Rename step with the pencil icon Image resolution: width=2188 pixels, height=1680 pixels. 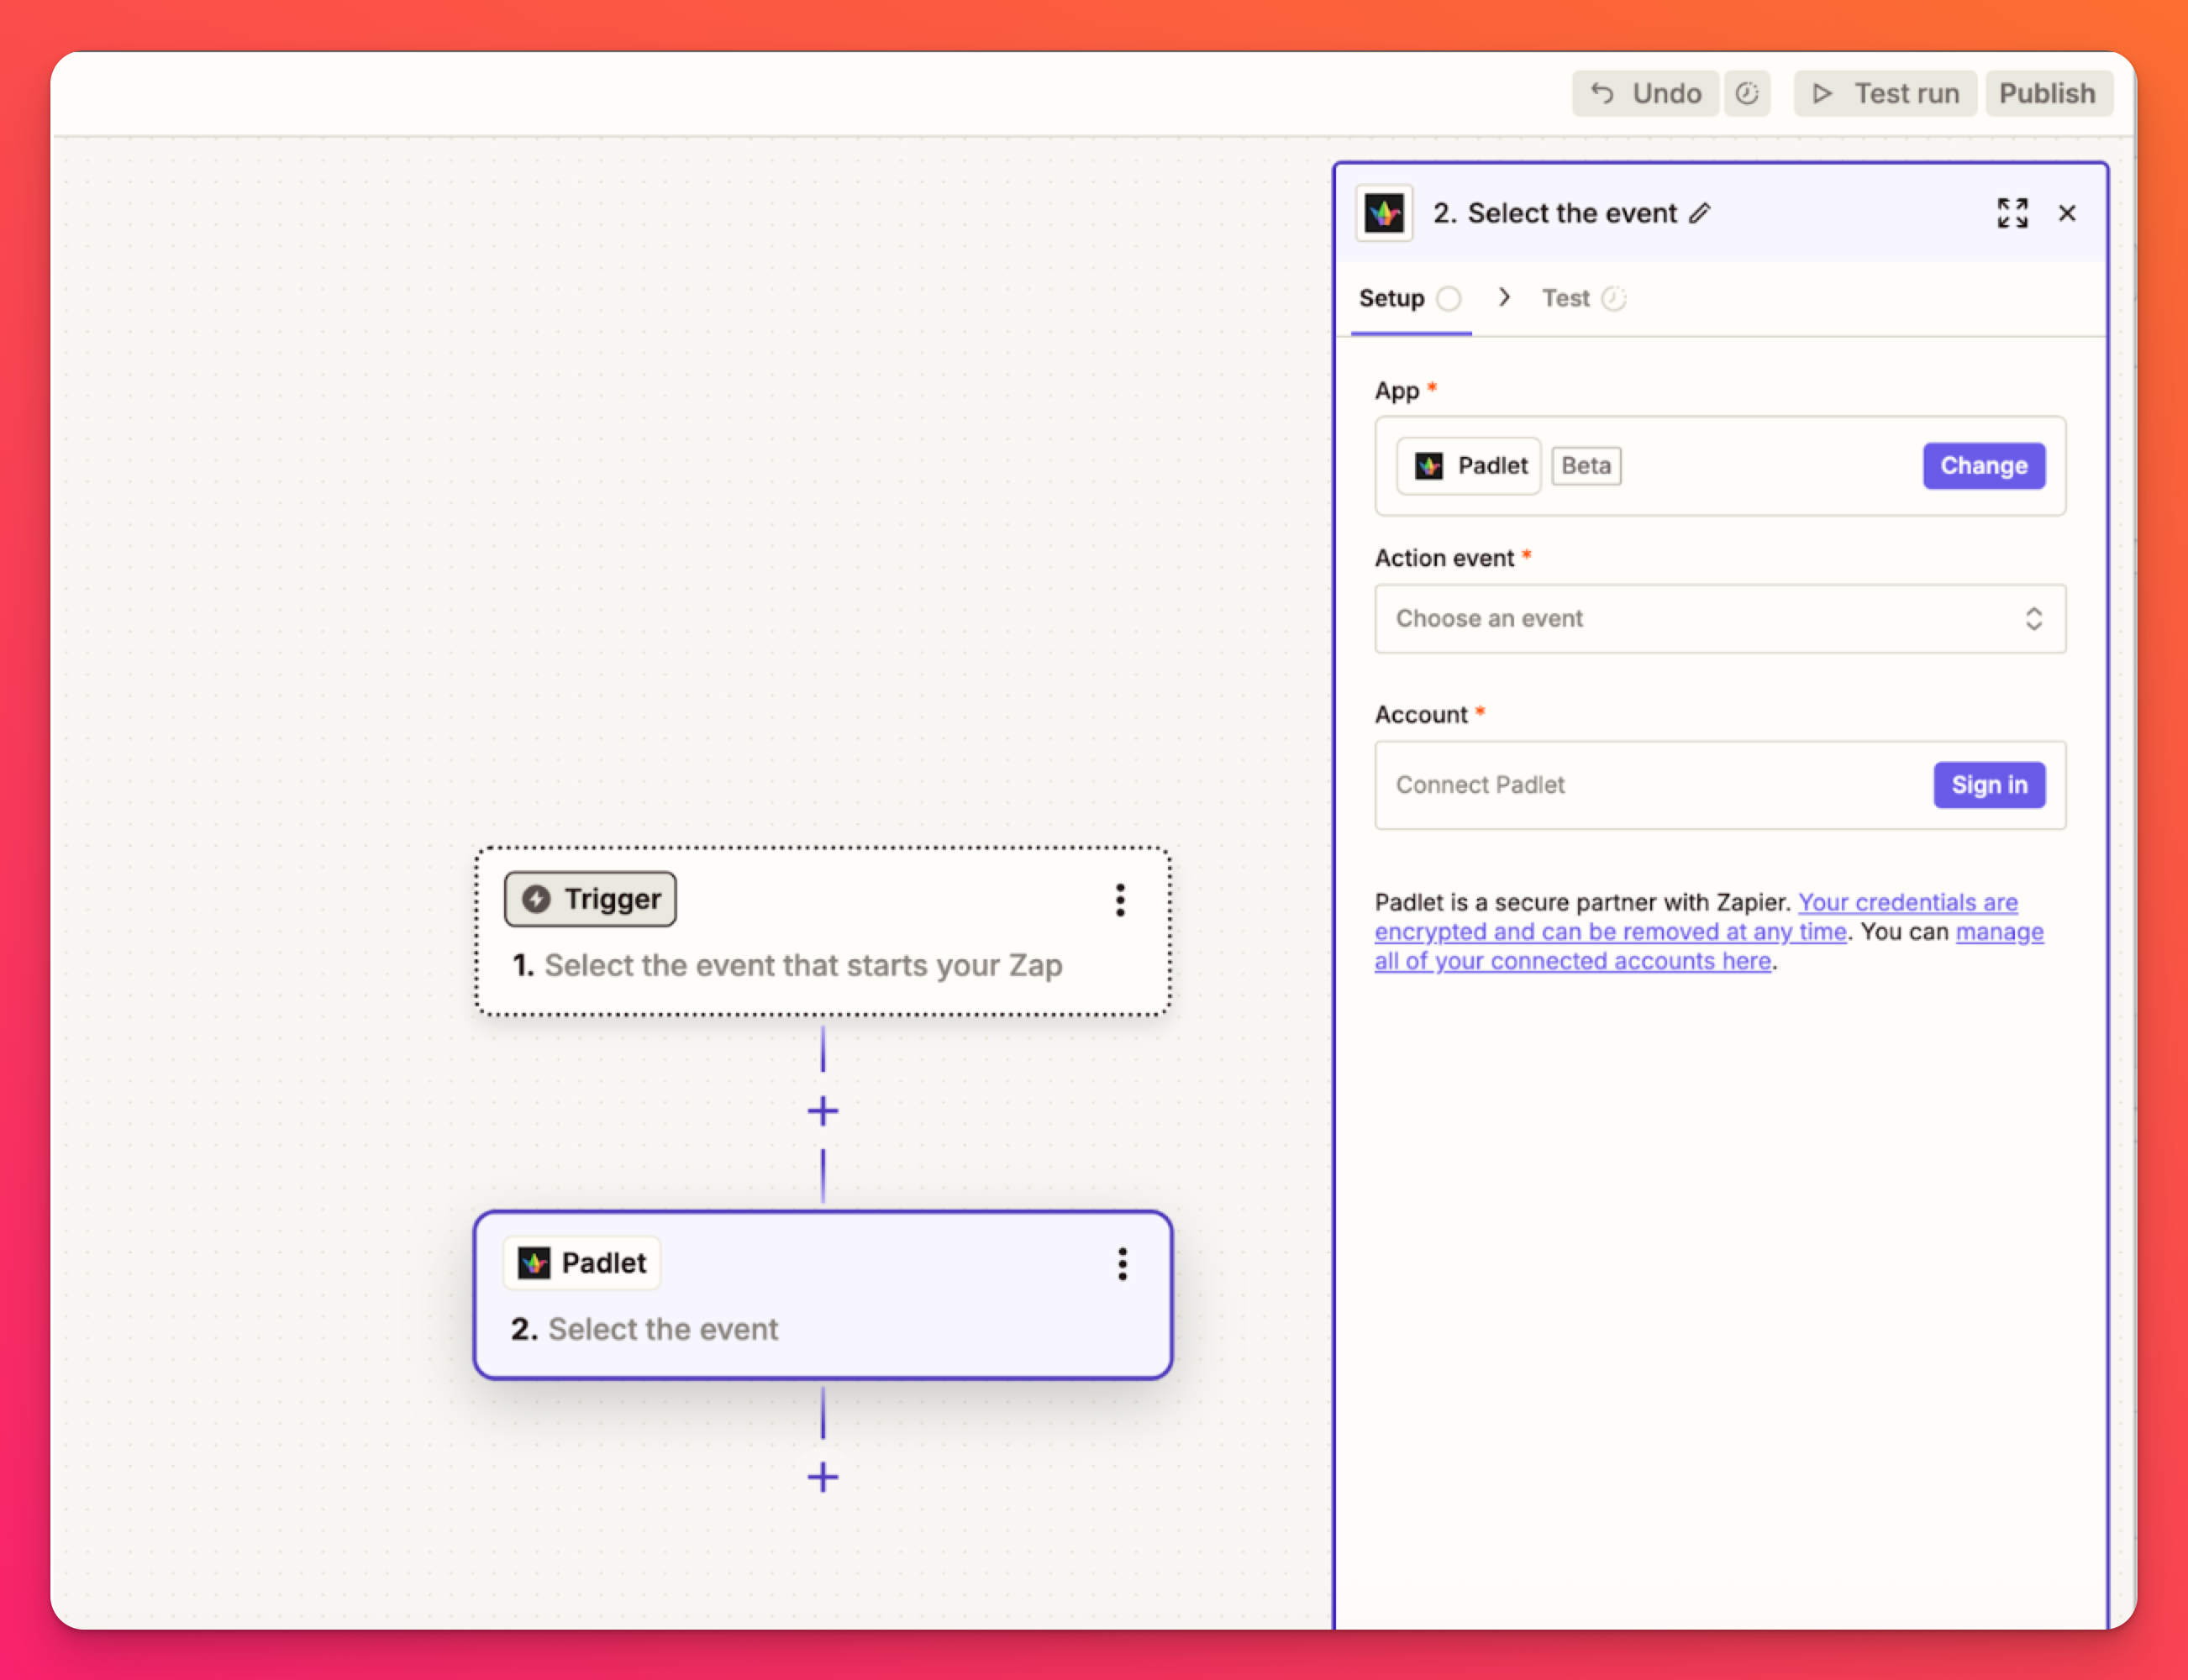click(1700, 213)
